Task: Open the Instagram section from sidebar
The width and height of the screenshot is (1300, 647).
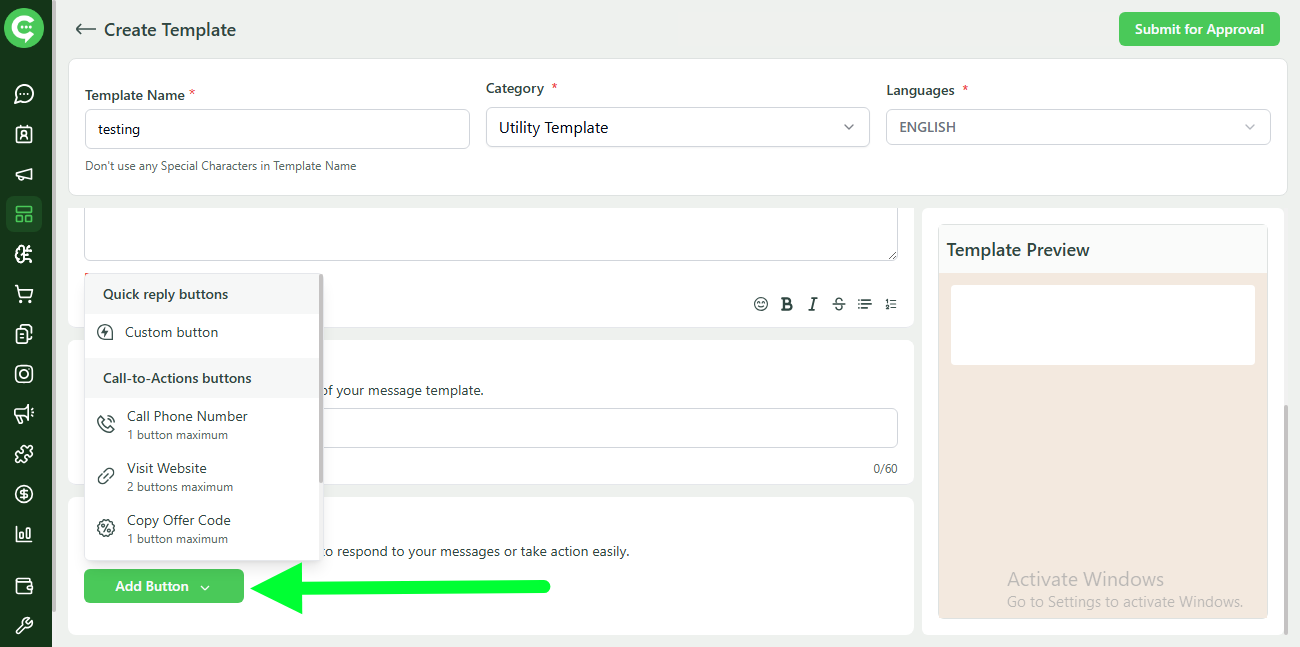Action: pyautogui.click(x=24, y=373)
